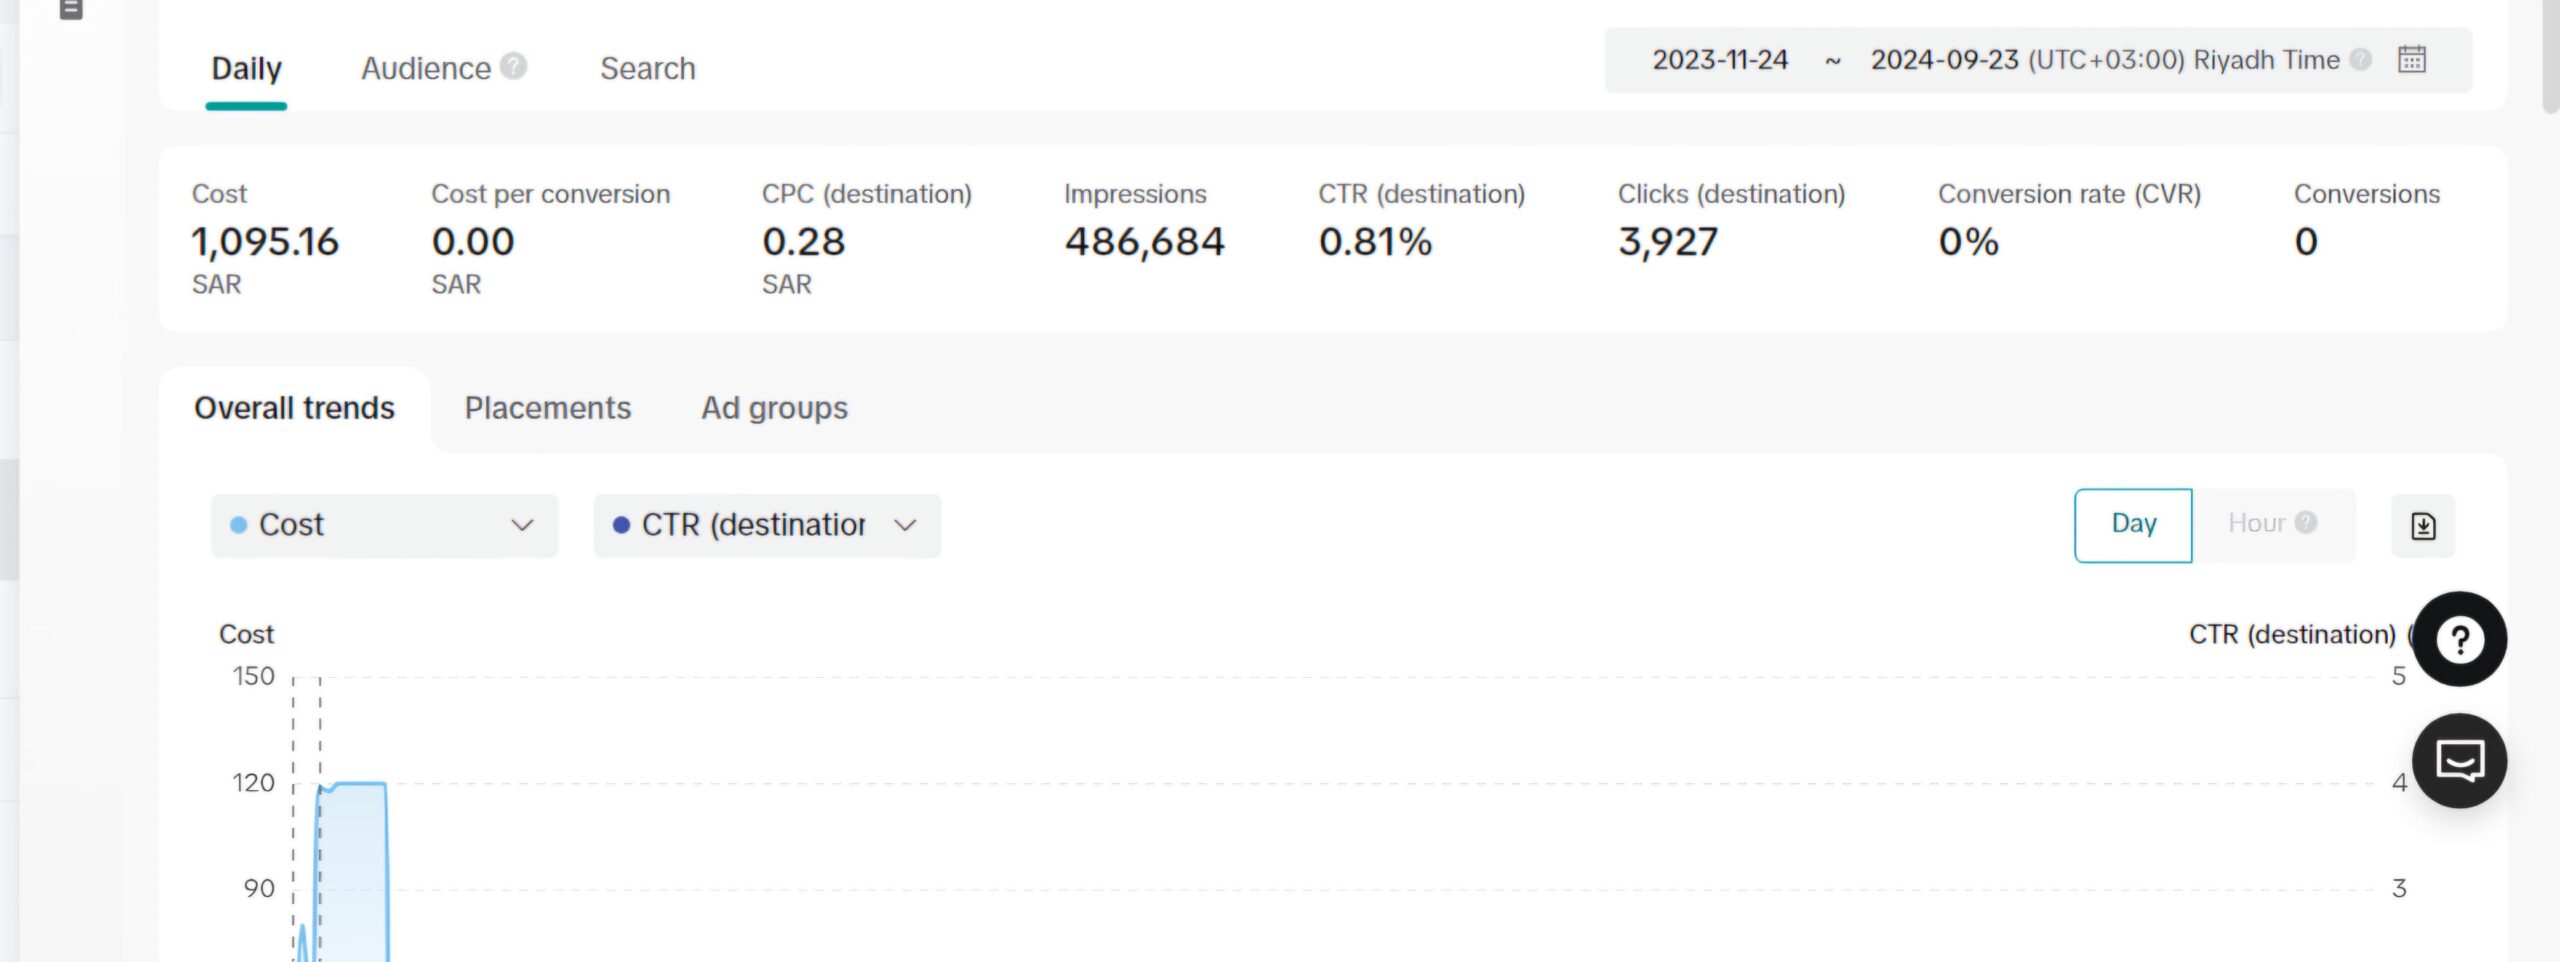Open the calendar date picker icon
The image size is (2560, 962).
[2411, 60]
